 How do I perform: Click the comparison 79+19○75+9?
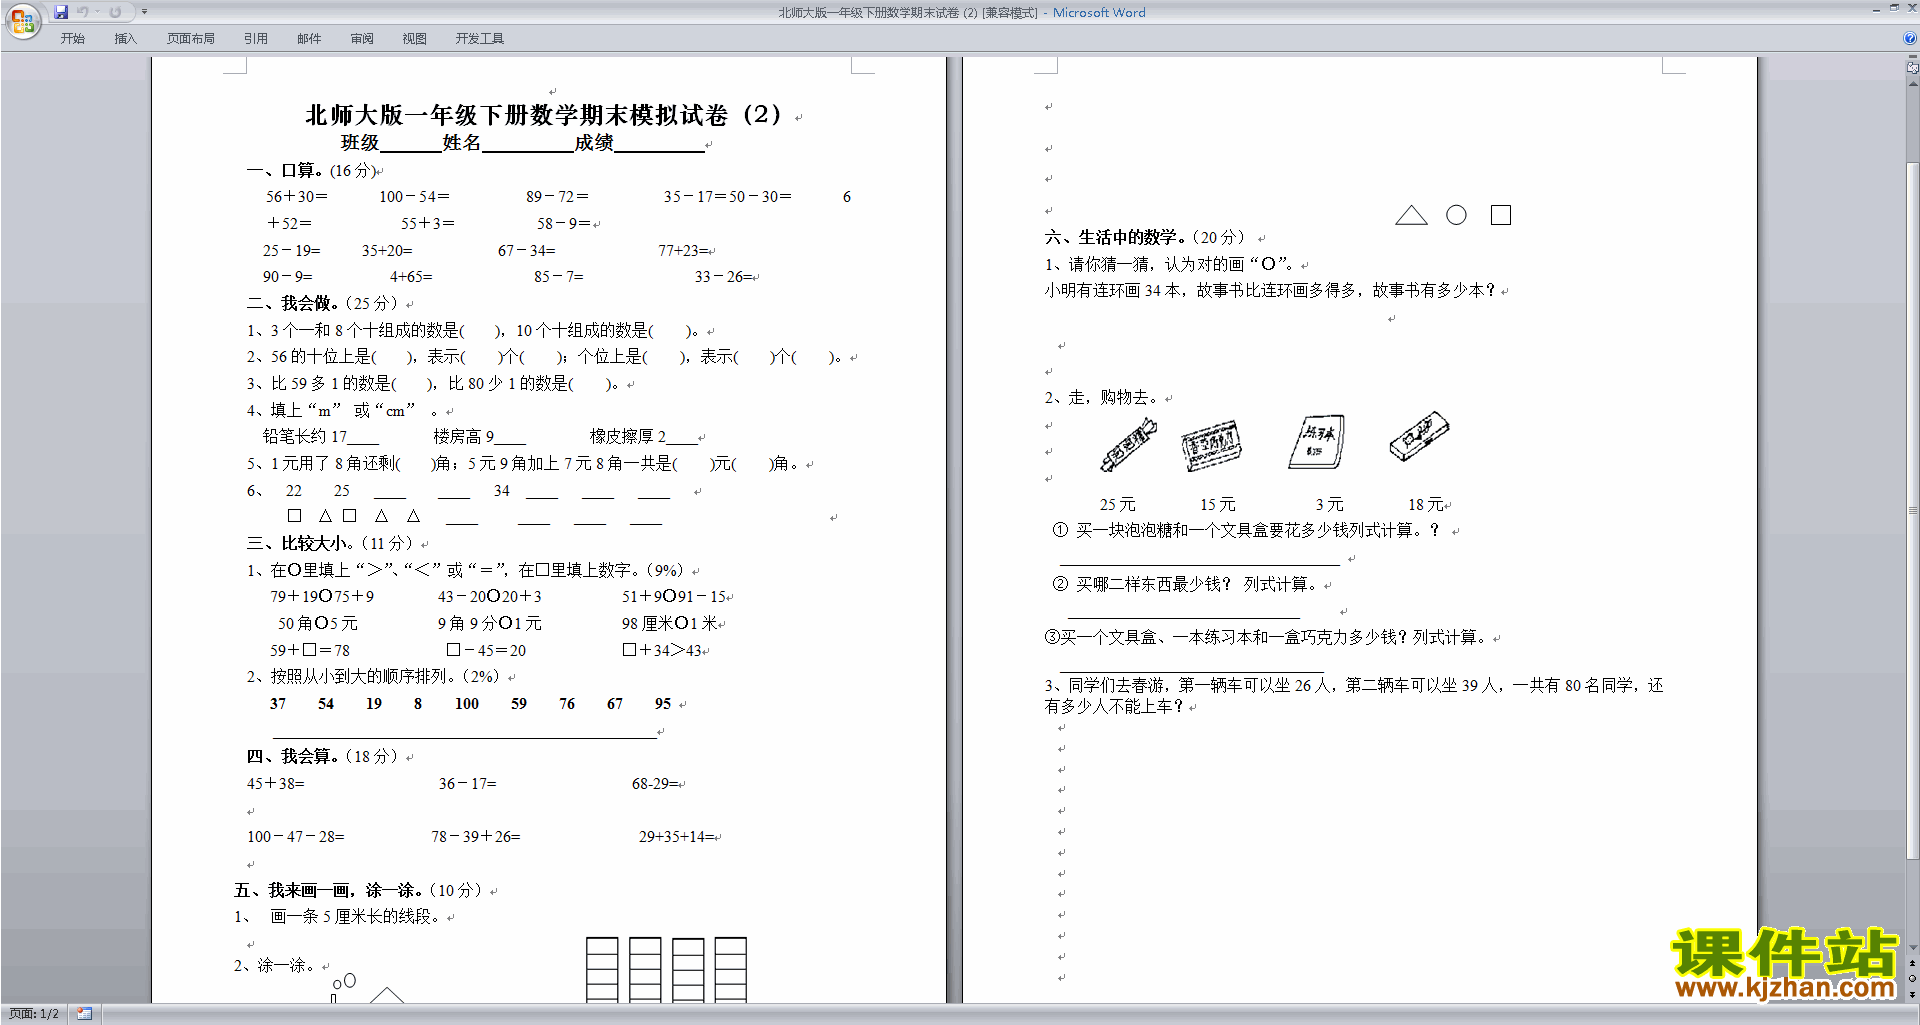322,597
